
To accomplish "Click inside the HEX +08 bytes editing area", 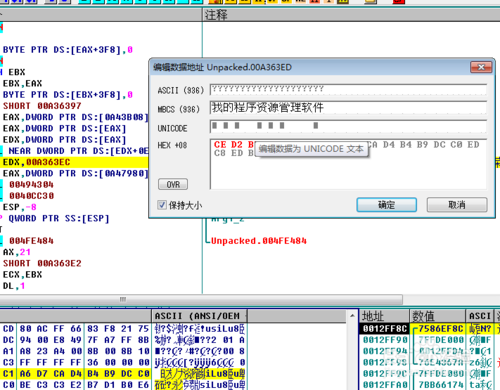I will 348,164.
